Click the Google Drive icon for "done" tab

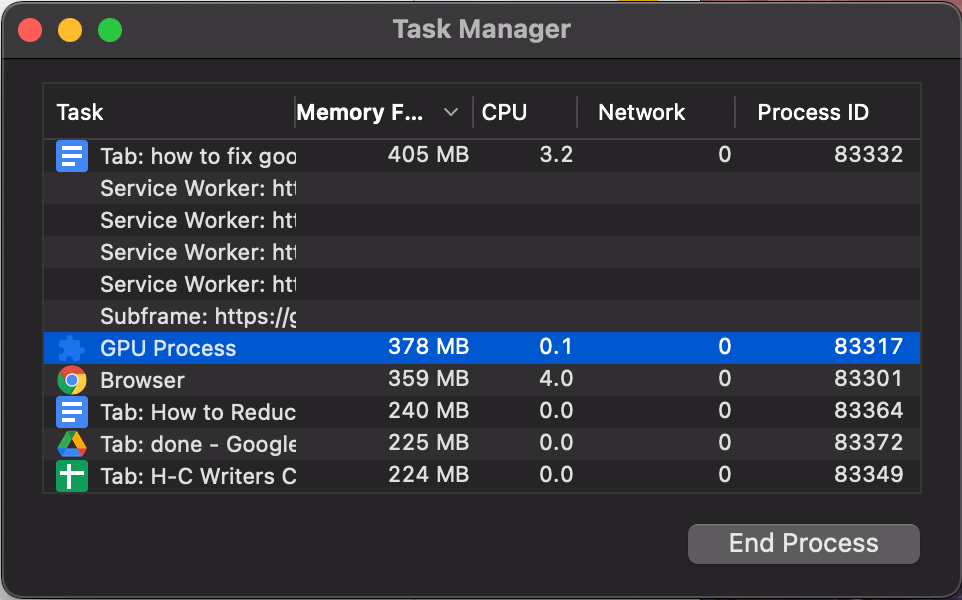click(x=72, y=444)
